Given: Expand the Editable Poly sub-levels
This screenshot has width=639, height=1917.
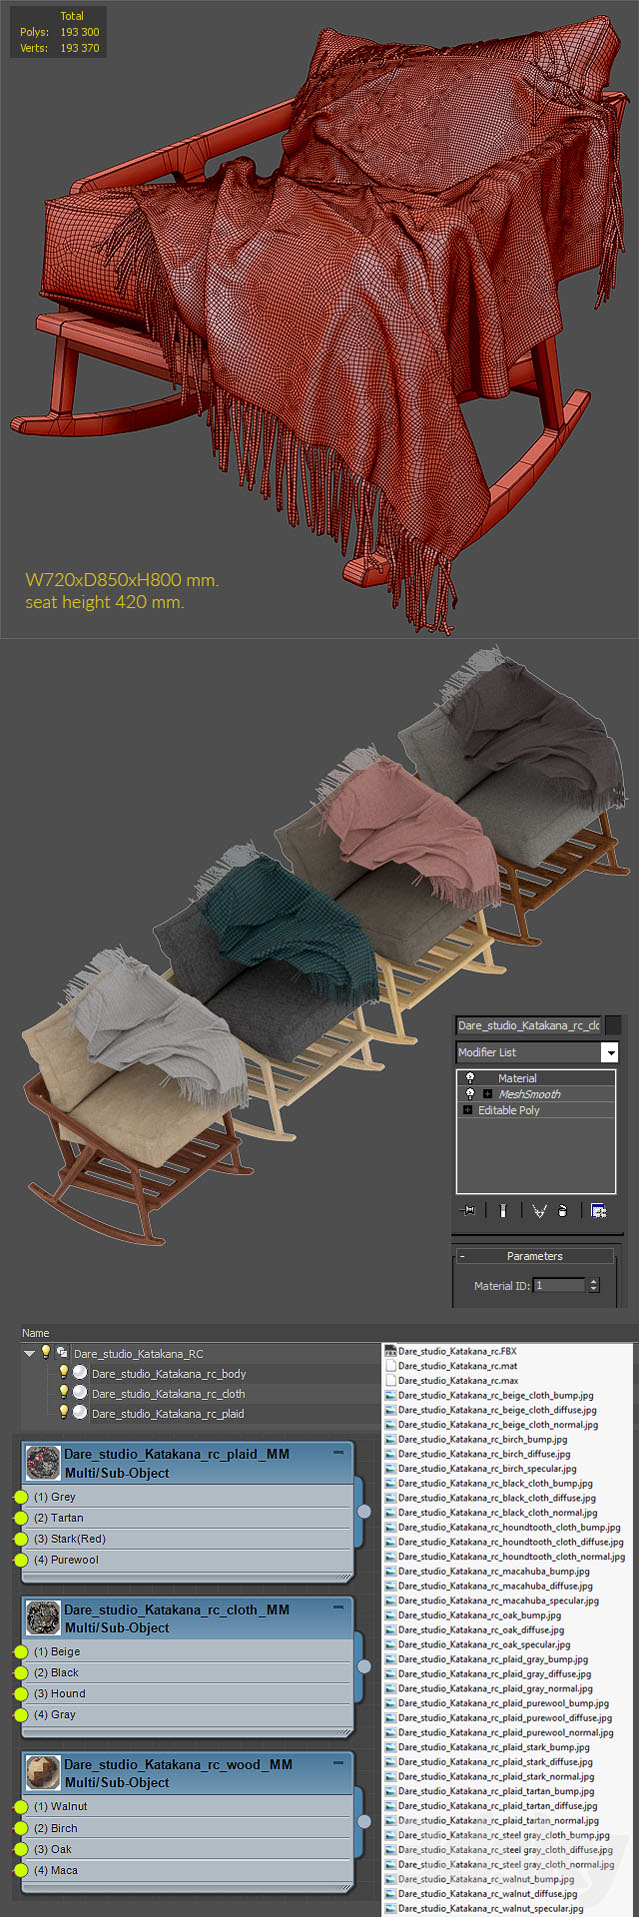Looking at the screenshot, I should [x=468, y=1110].
